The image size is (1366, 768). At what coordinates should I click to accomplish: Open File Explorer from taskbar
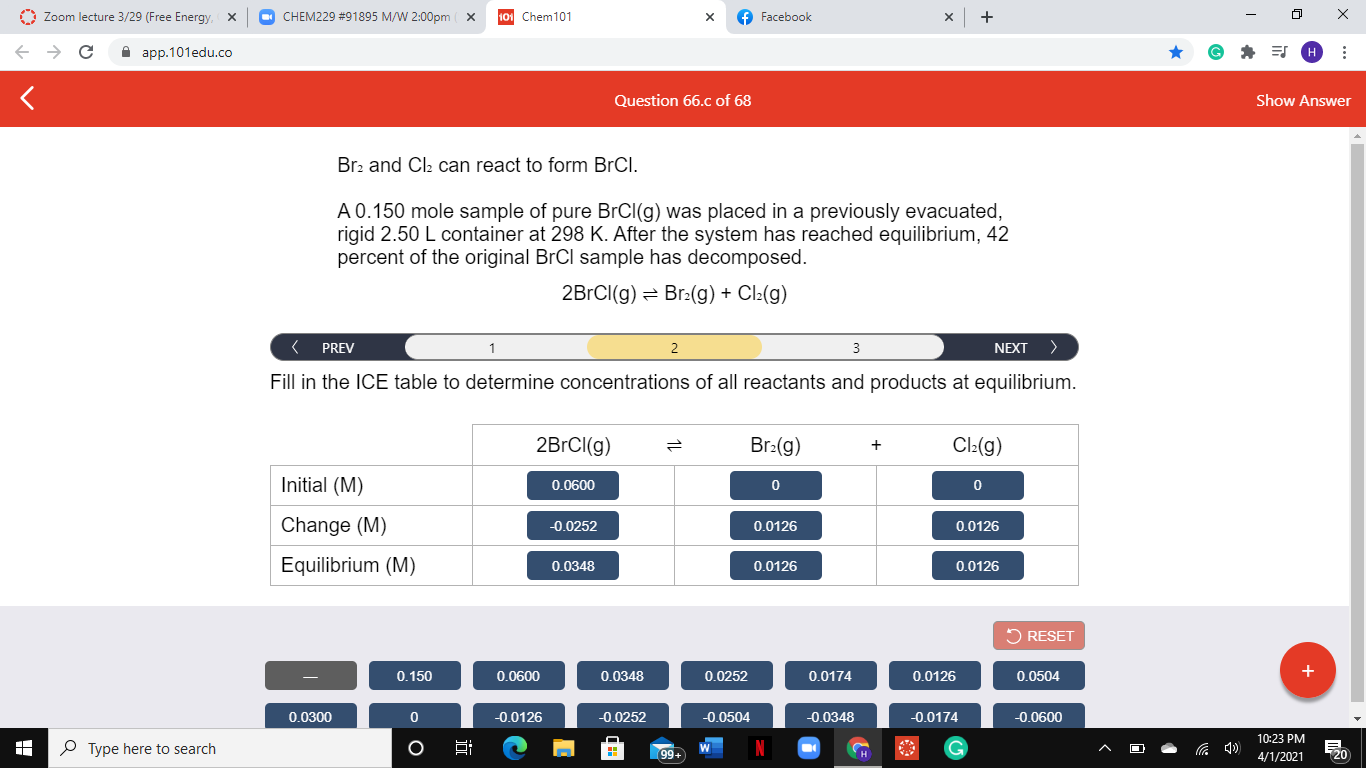(x=563, y=748)
